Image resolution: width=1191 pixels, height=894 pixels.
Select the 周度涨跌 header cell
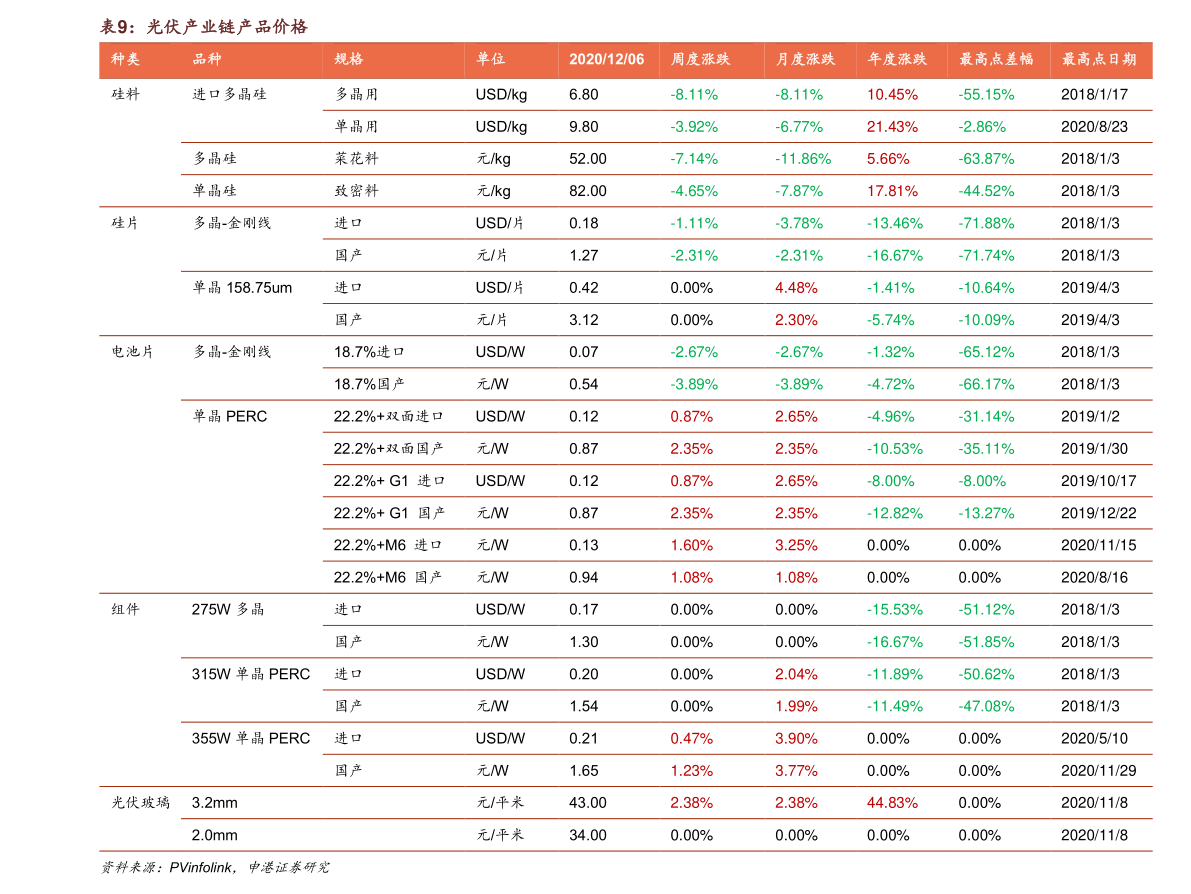point(700,59)
